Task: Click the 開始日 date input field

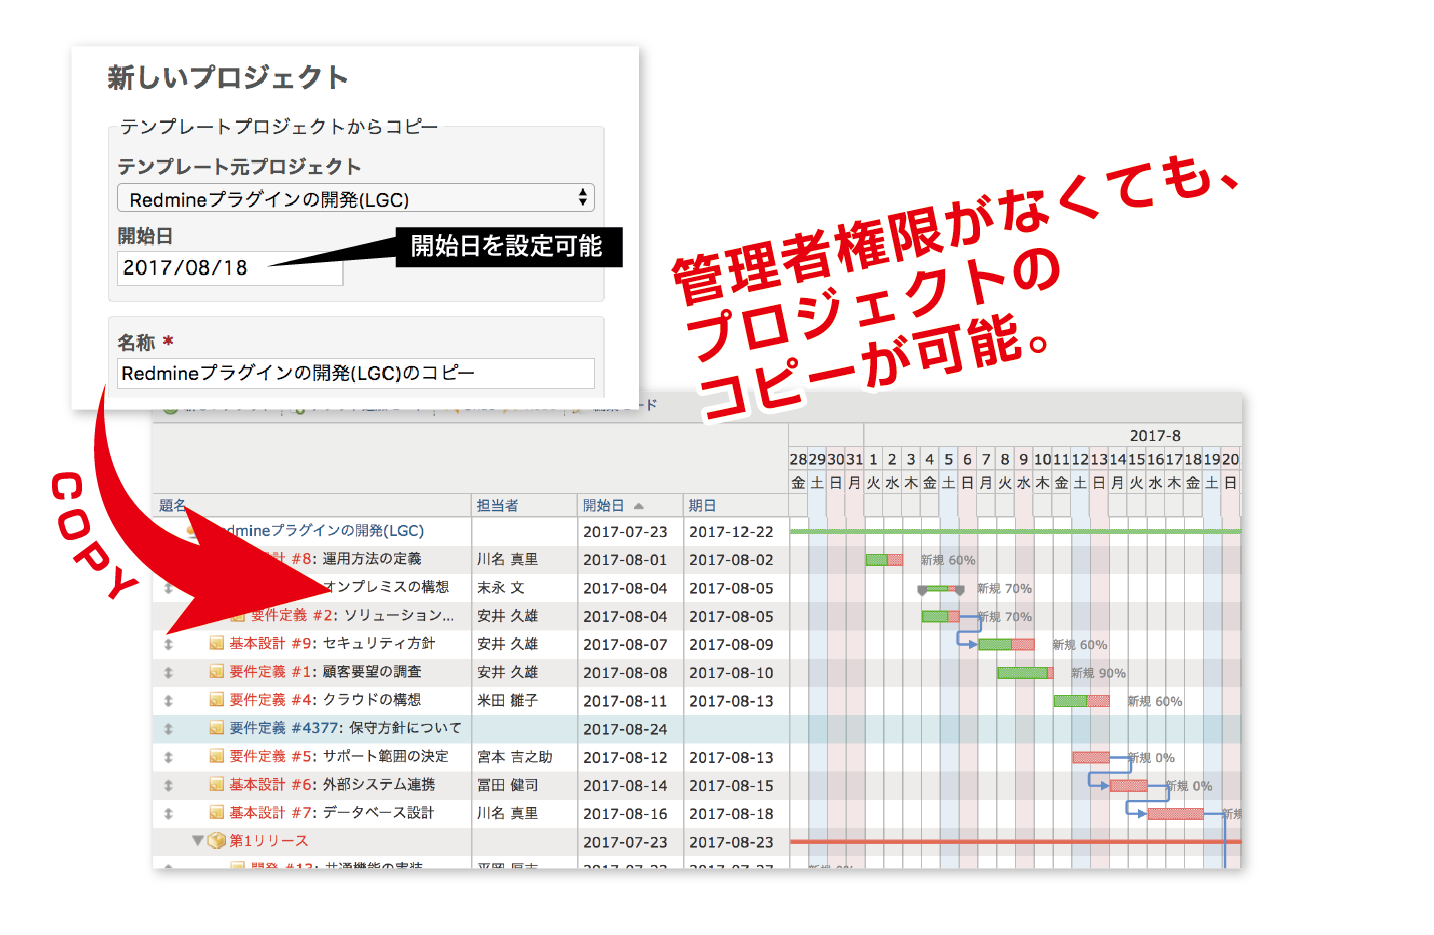Action: click(x=230, y=268)
